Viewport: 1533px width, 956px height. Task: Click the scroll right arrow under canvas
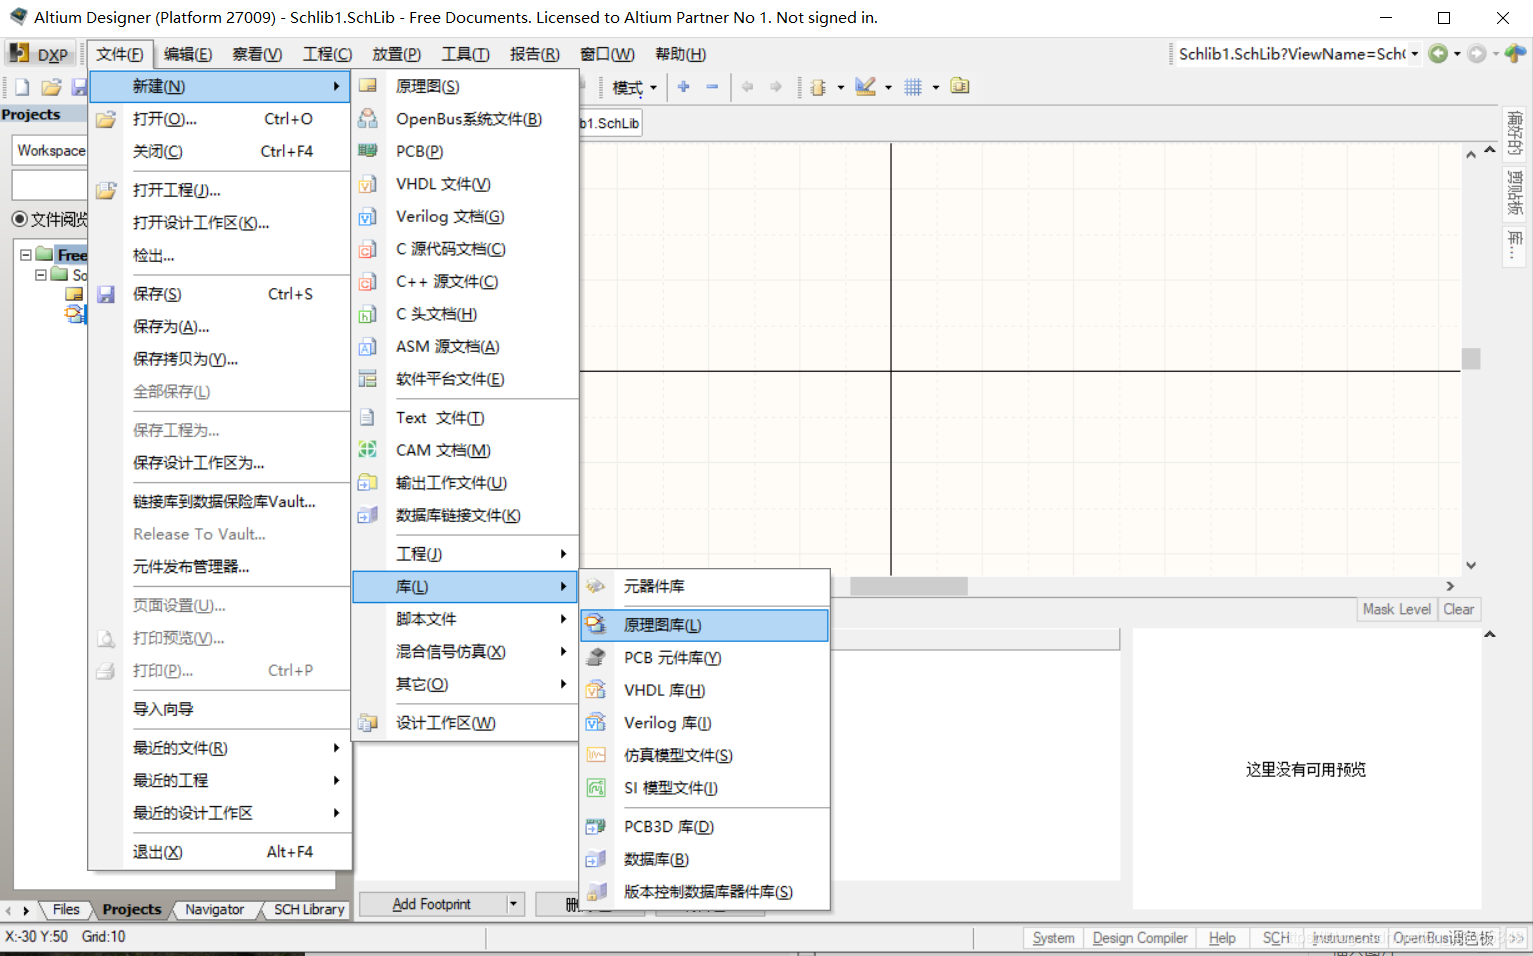click(1451, 586)
